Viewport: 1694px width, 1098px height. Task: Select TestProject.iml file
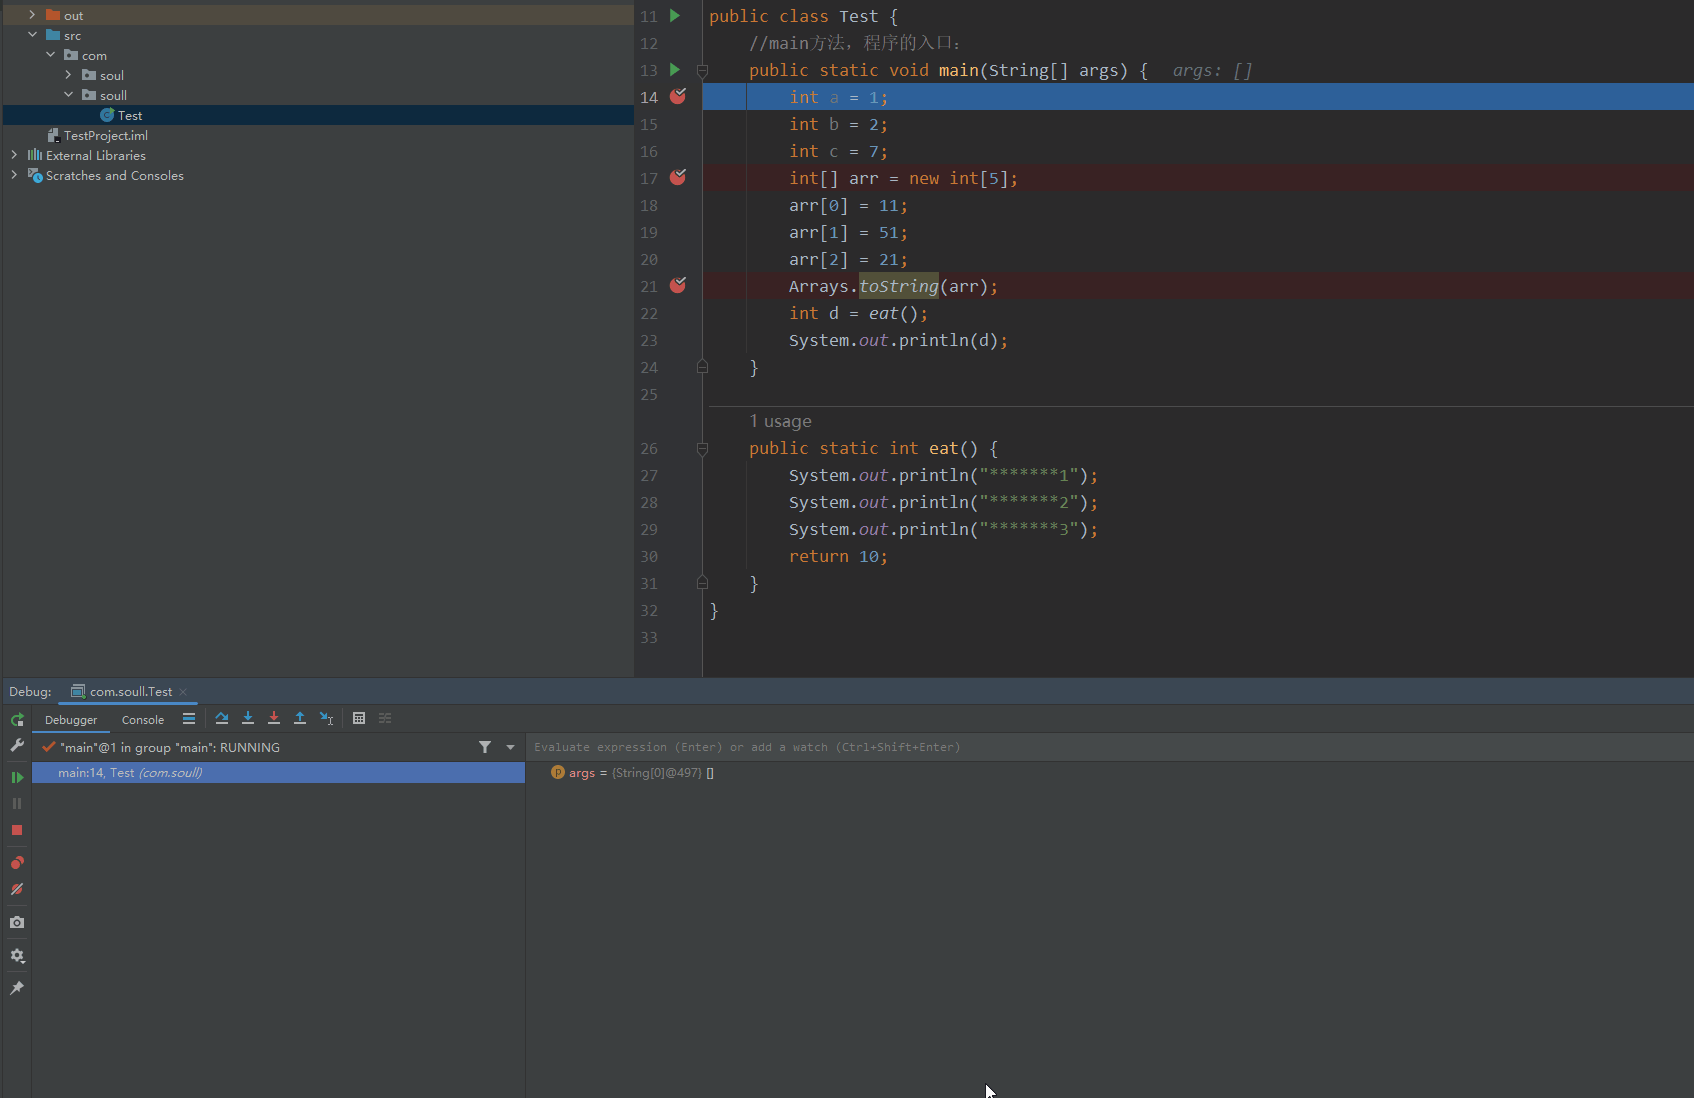tap(318, 135)
